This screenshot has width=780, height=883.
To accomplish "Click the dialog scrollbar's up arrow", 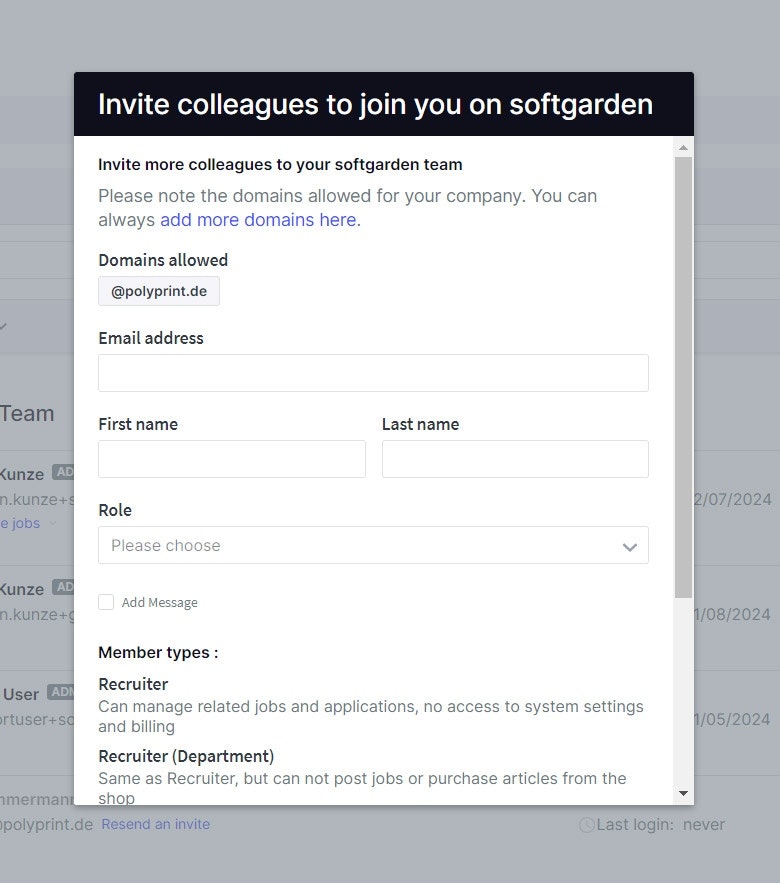I will point(683,148).
